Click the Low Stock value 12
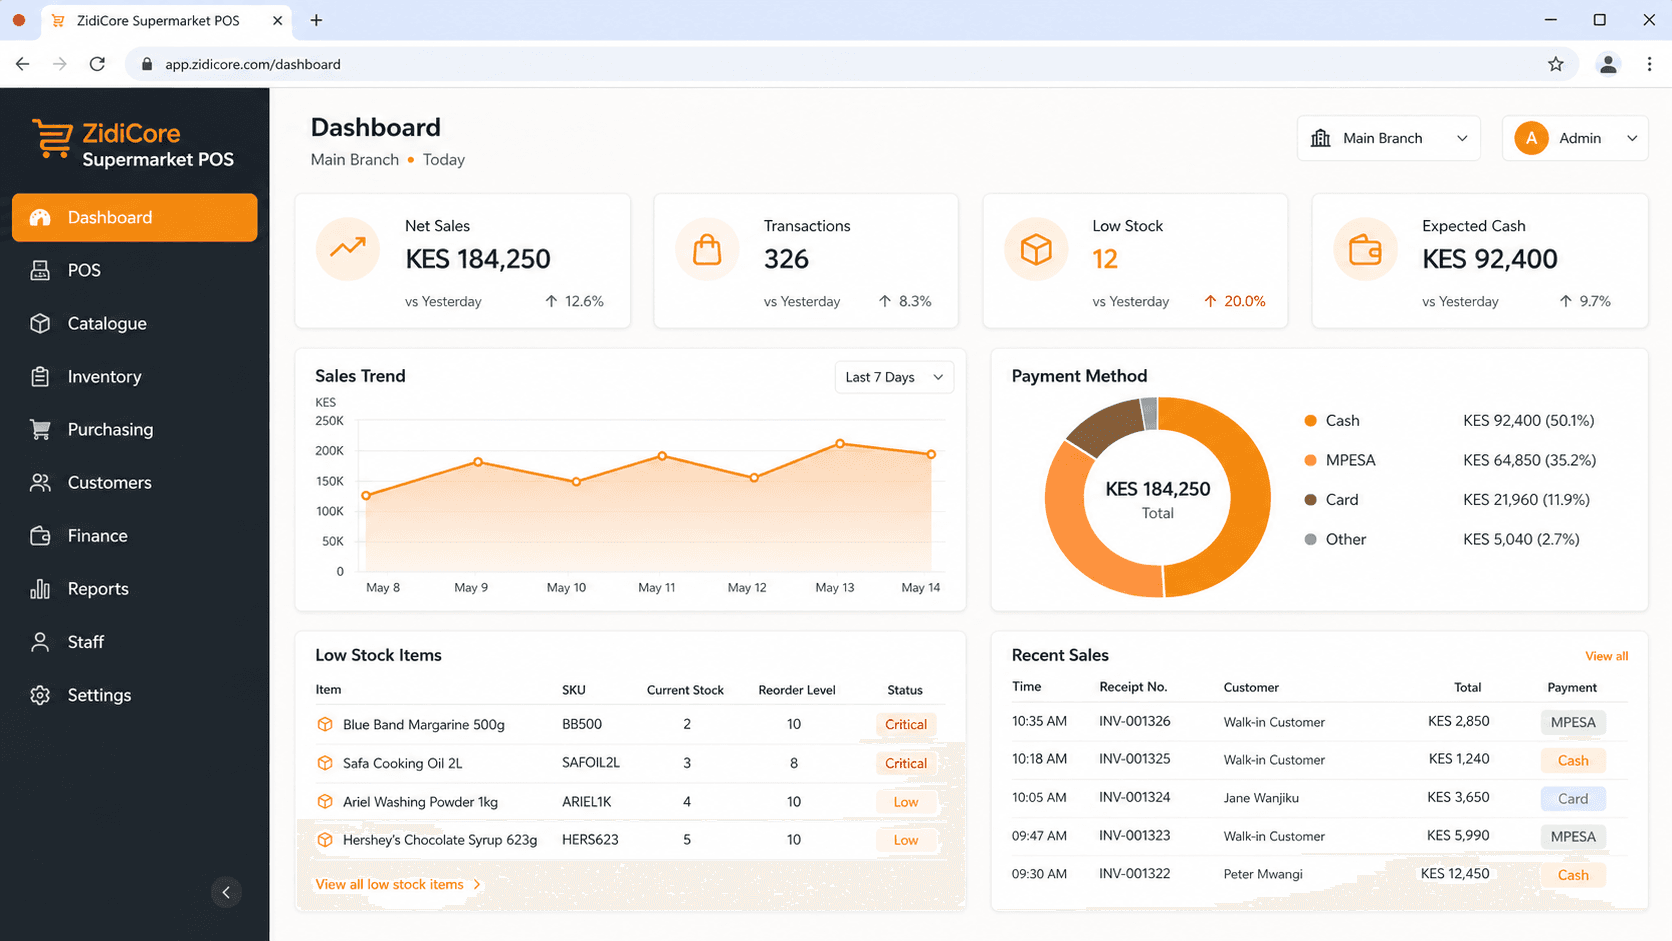1672x941 pixels. 1105,259
